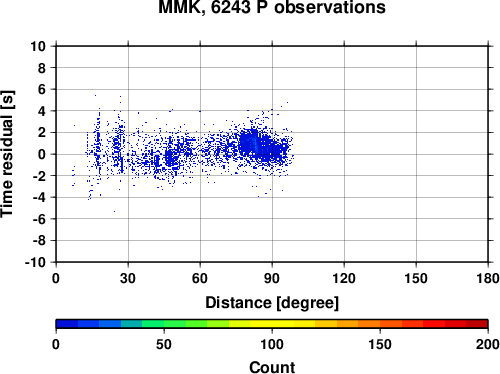Image resolution: width=500 pixels, height=374 pixels.
Task: Click x-axis tick label '90'
Action: point(272,278)
